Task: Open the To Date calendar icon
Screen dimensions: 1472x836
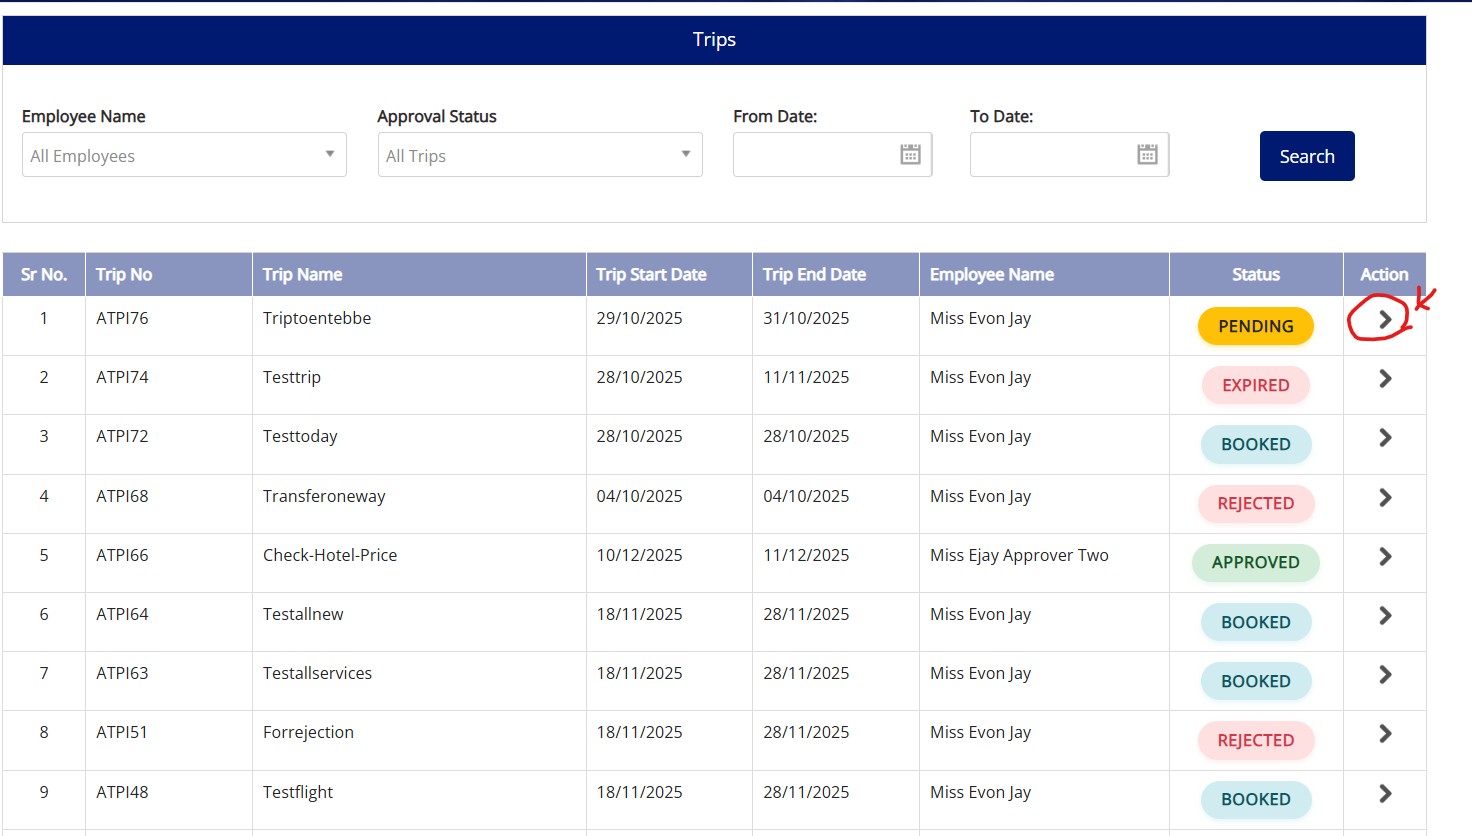Action: (x=1147, y=155)
